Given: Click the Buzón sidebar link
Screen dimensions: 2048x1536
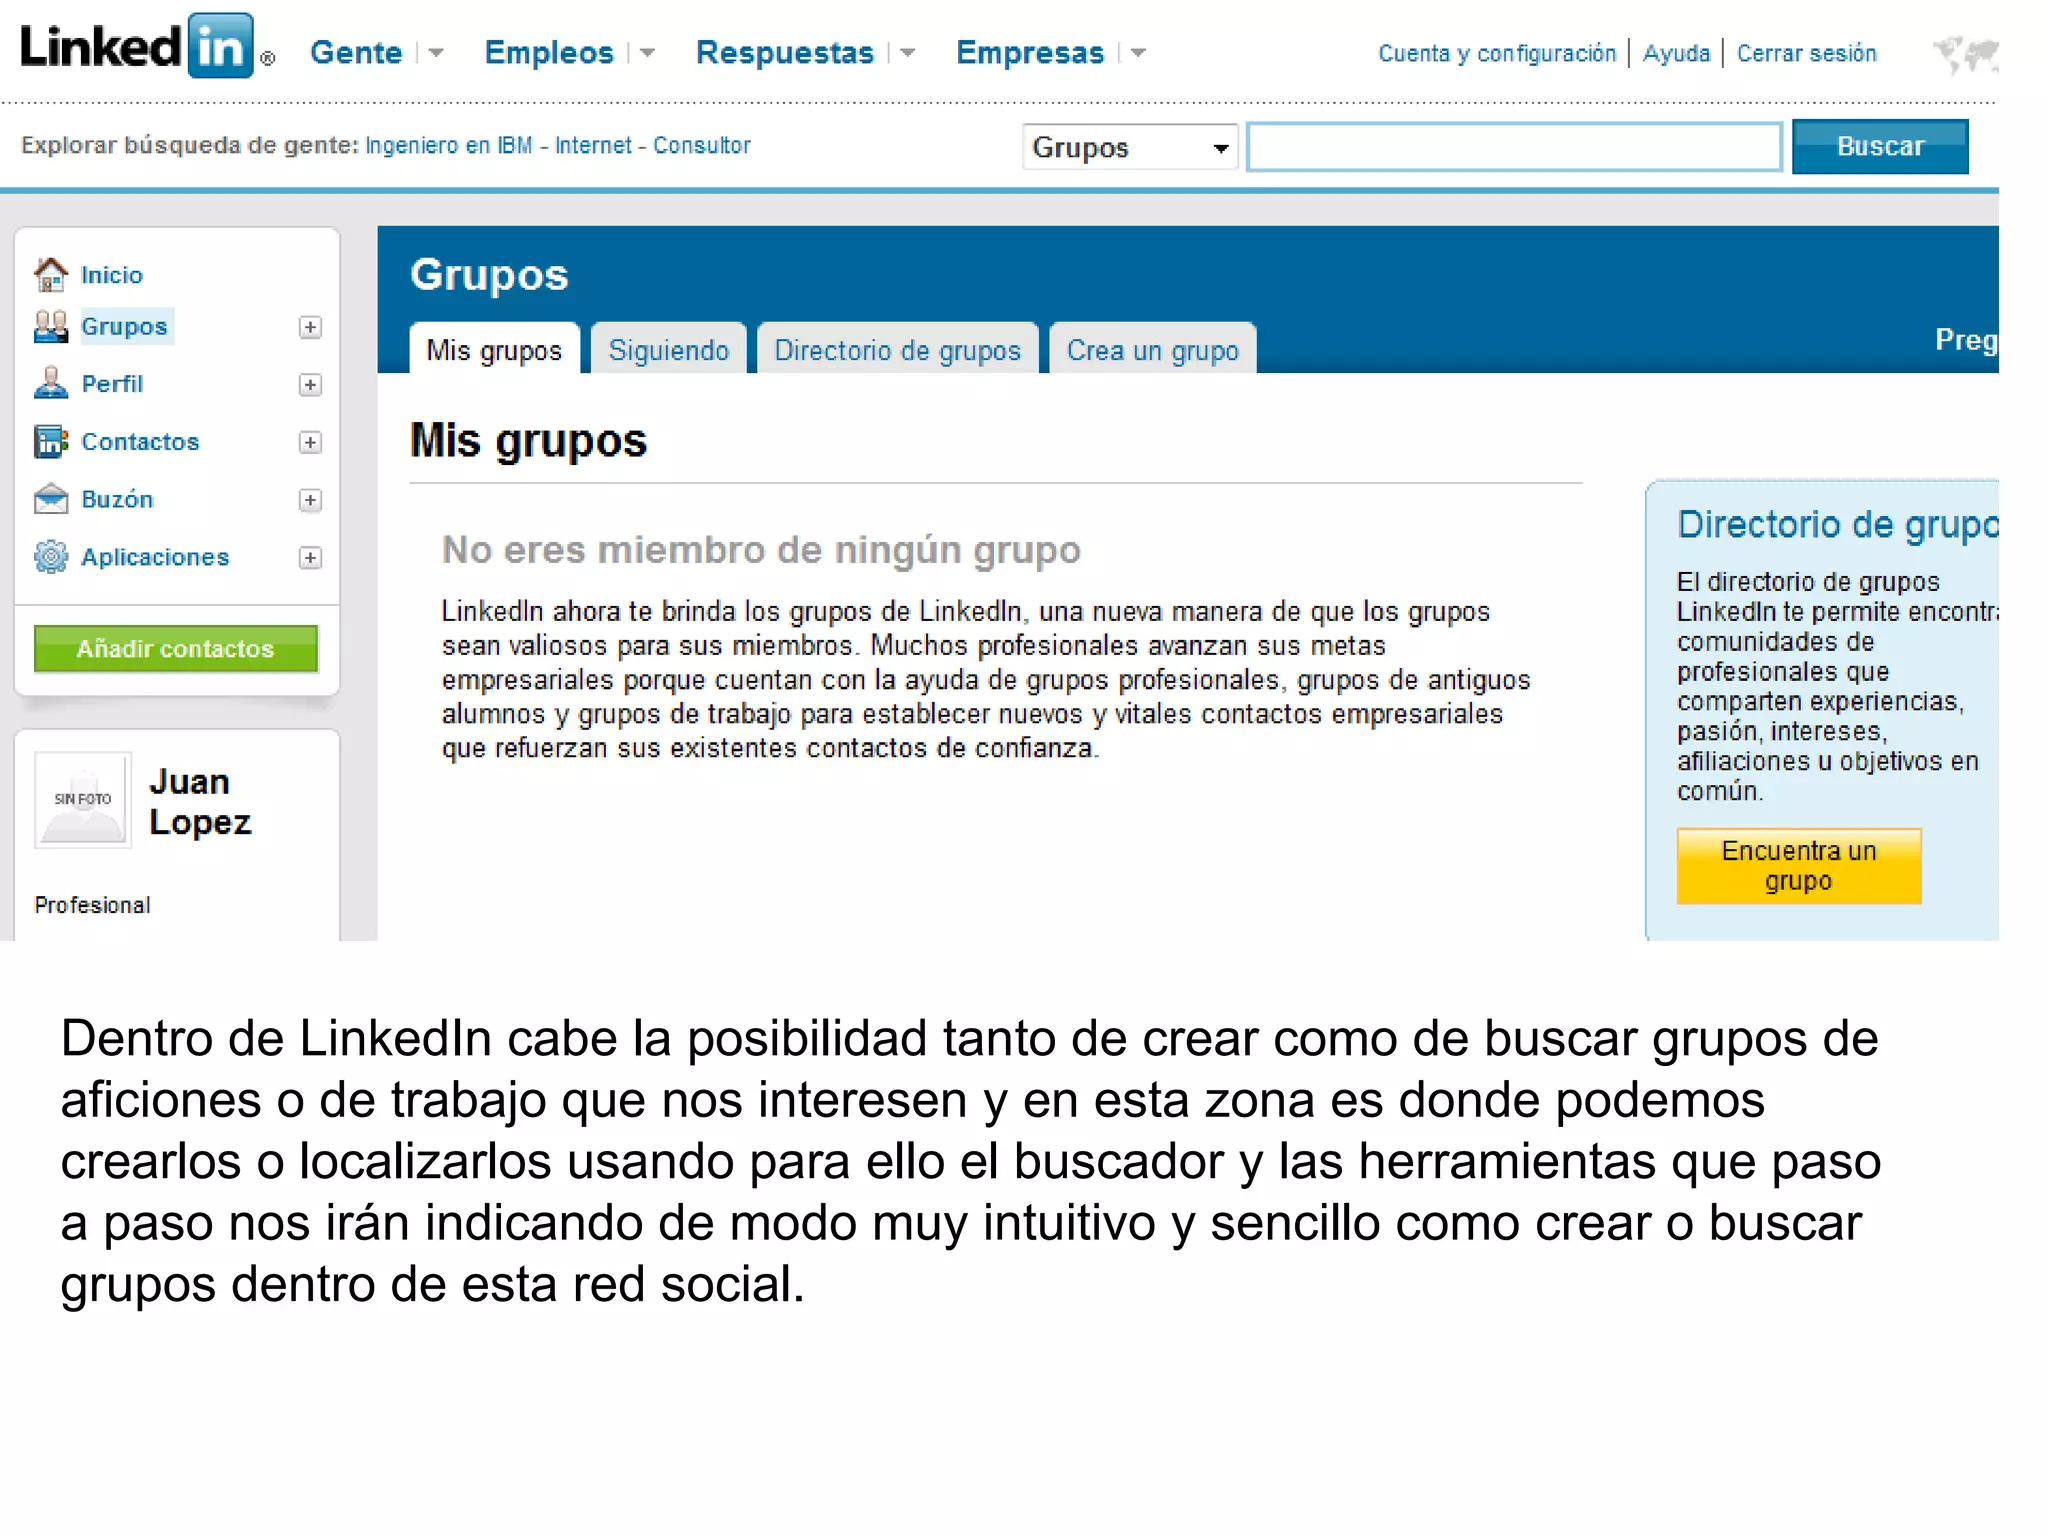Looking at the screenshot, I should coord(117,499).
